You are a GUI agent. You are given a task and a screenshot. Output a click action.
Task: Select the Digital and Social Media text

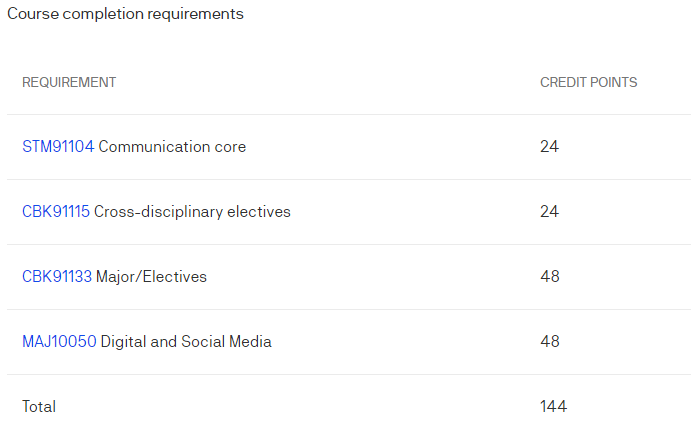pyautogui.click(x=186, y=342)
